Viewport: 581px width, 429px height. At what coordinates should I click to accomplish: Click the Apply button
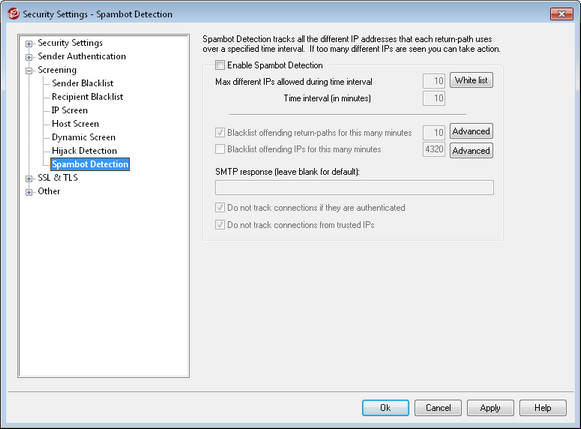(x=490, y=408)
